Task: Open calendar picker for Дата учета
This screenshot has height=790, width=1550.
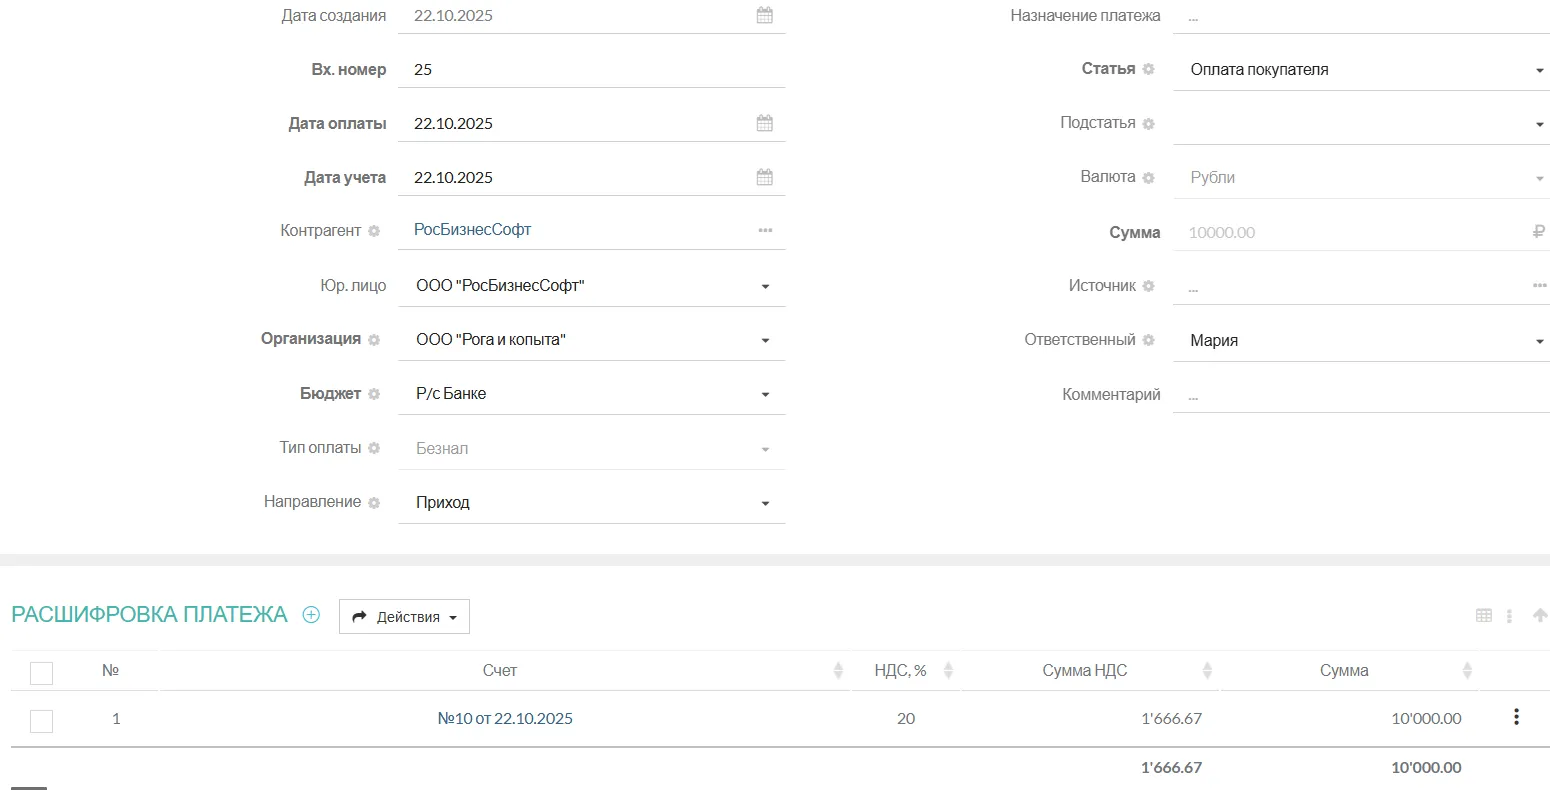Action: click(765, 178)
